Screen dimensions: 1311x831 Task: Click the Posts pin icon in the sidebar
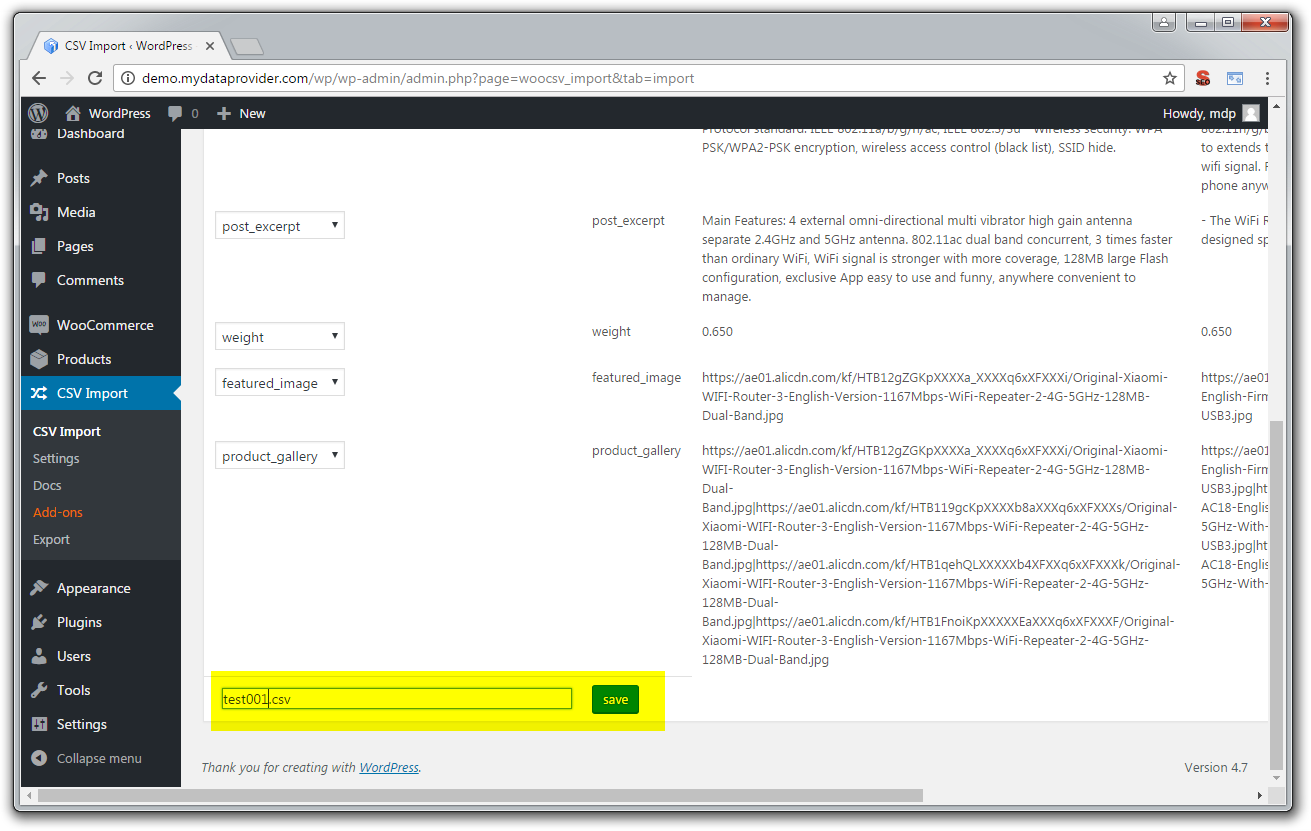[39, 178]
